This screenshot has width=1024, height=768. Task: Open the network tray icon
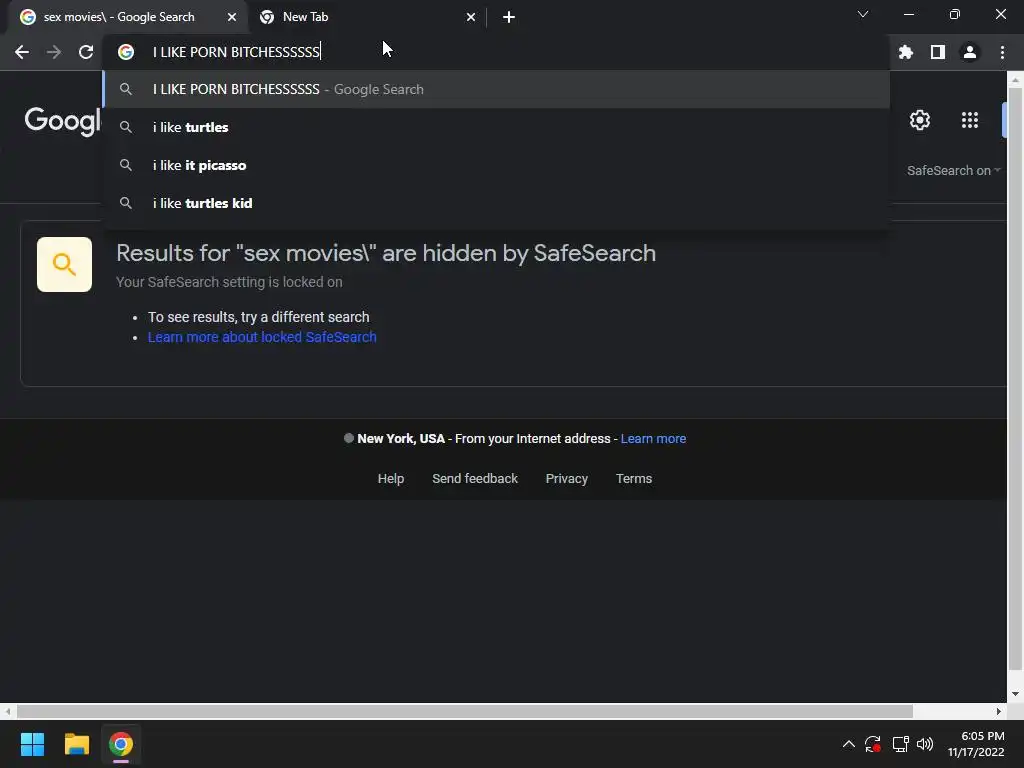click(x=901, y=744)
